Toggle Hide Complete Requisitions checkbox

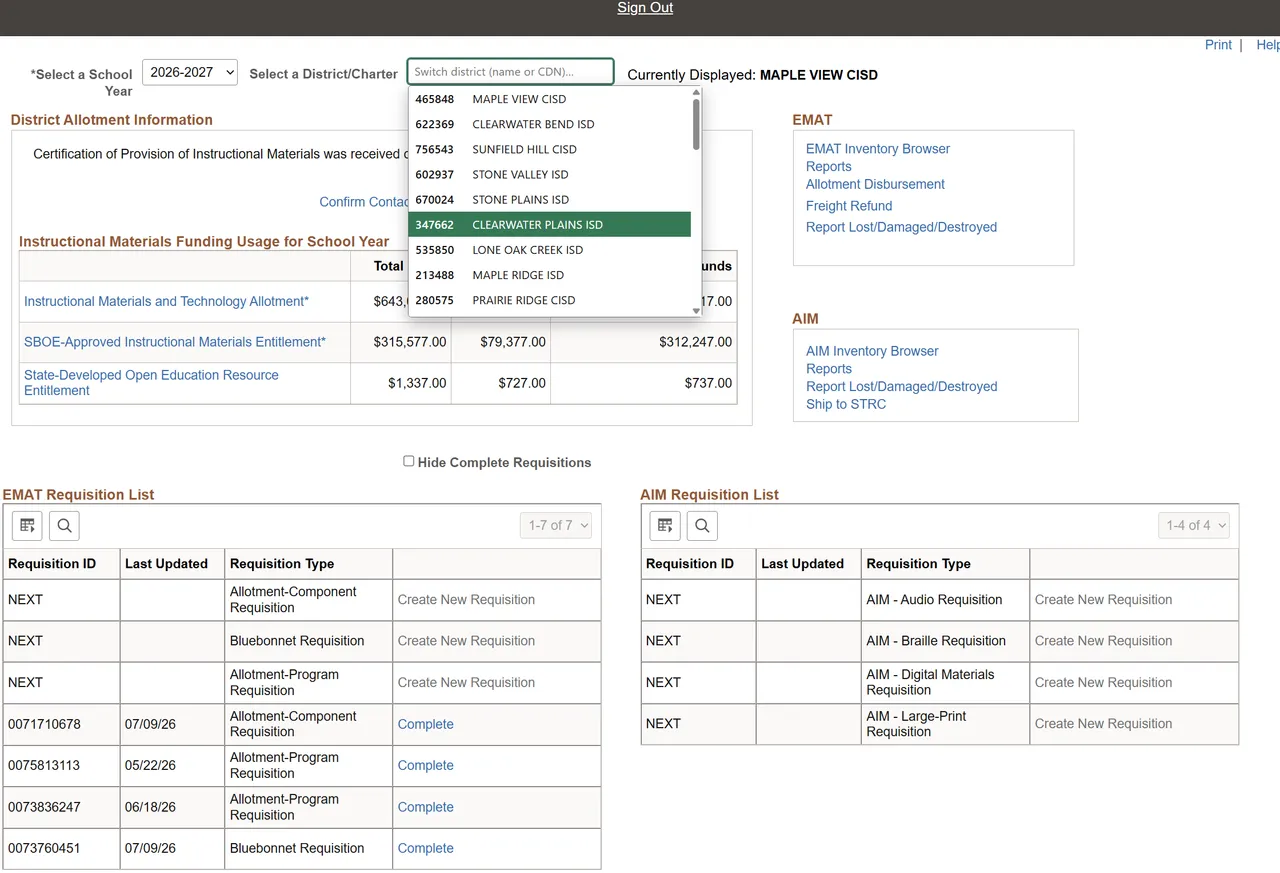408,461
